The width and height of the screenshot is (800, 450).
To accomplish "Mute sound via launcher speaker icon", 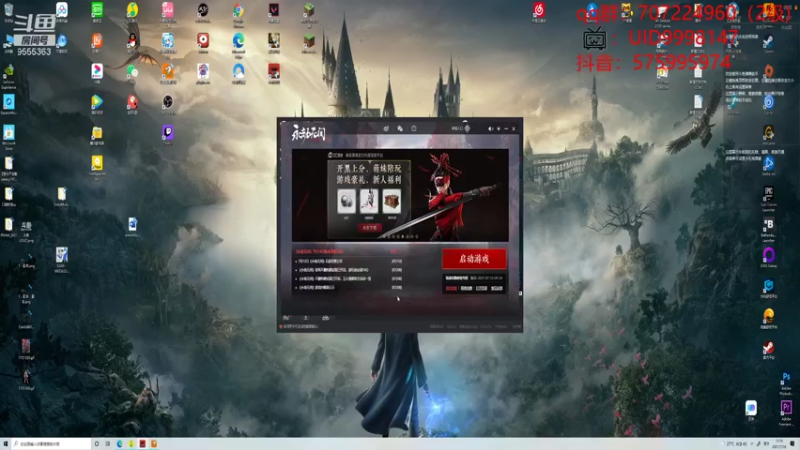I will coord(490,129).
